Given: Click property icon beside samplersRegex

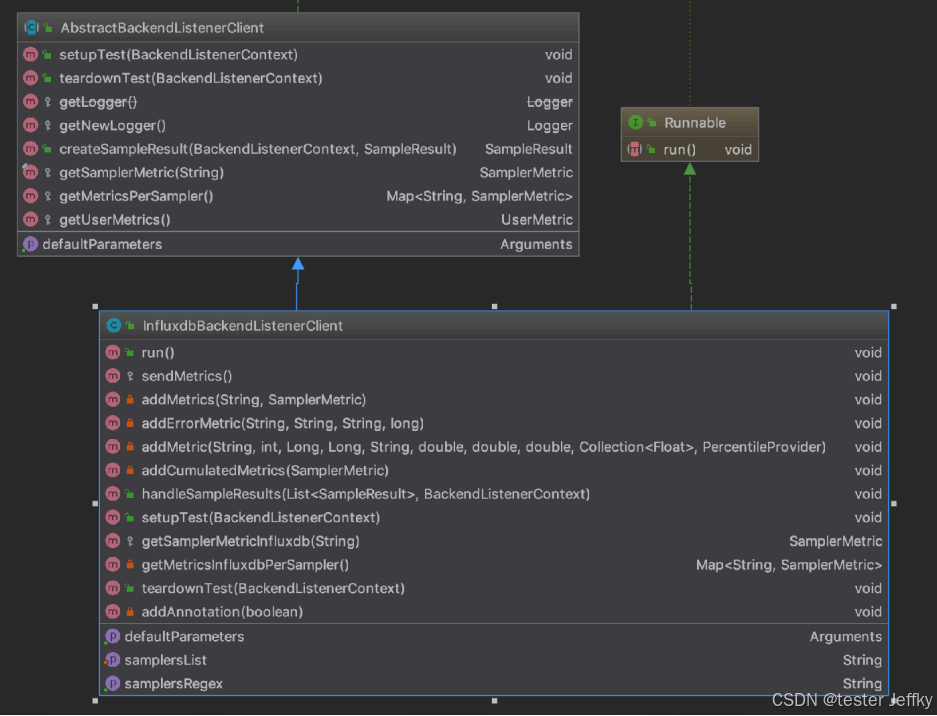Looking at the screenshot, I should point(112,684).
